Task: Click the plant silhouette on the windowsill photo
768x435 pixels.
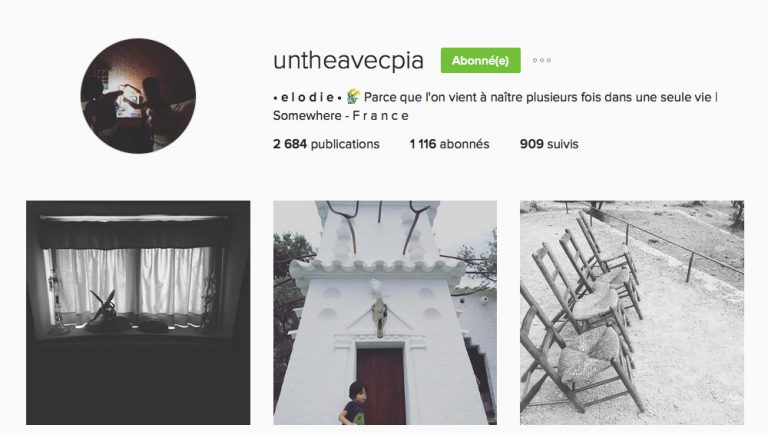Action: click(x=104, y=307)
